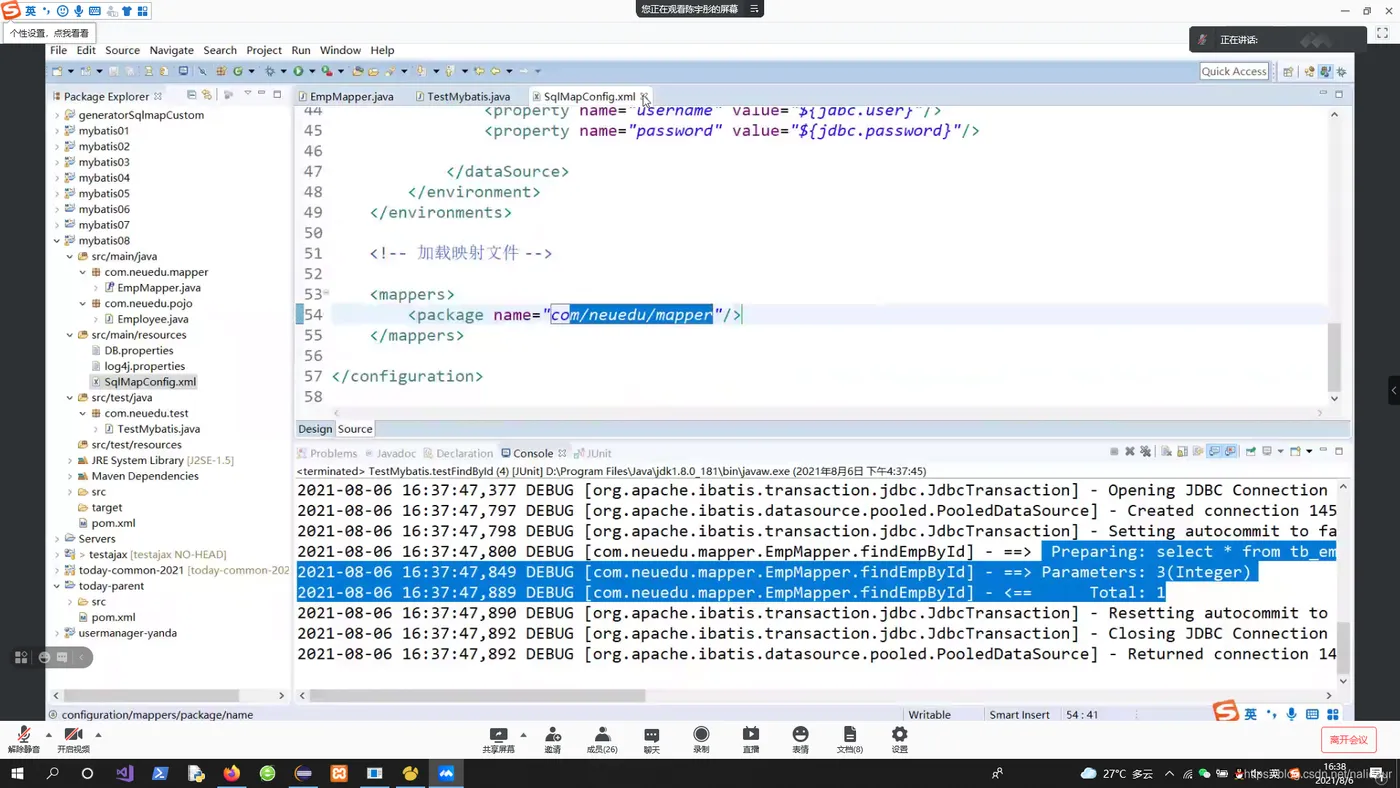
Task: Open the Navigate menu
Action: coord(171,50)
